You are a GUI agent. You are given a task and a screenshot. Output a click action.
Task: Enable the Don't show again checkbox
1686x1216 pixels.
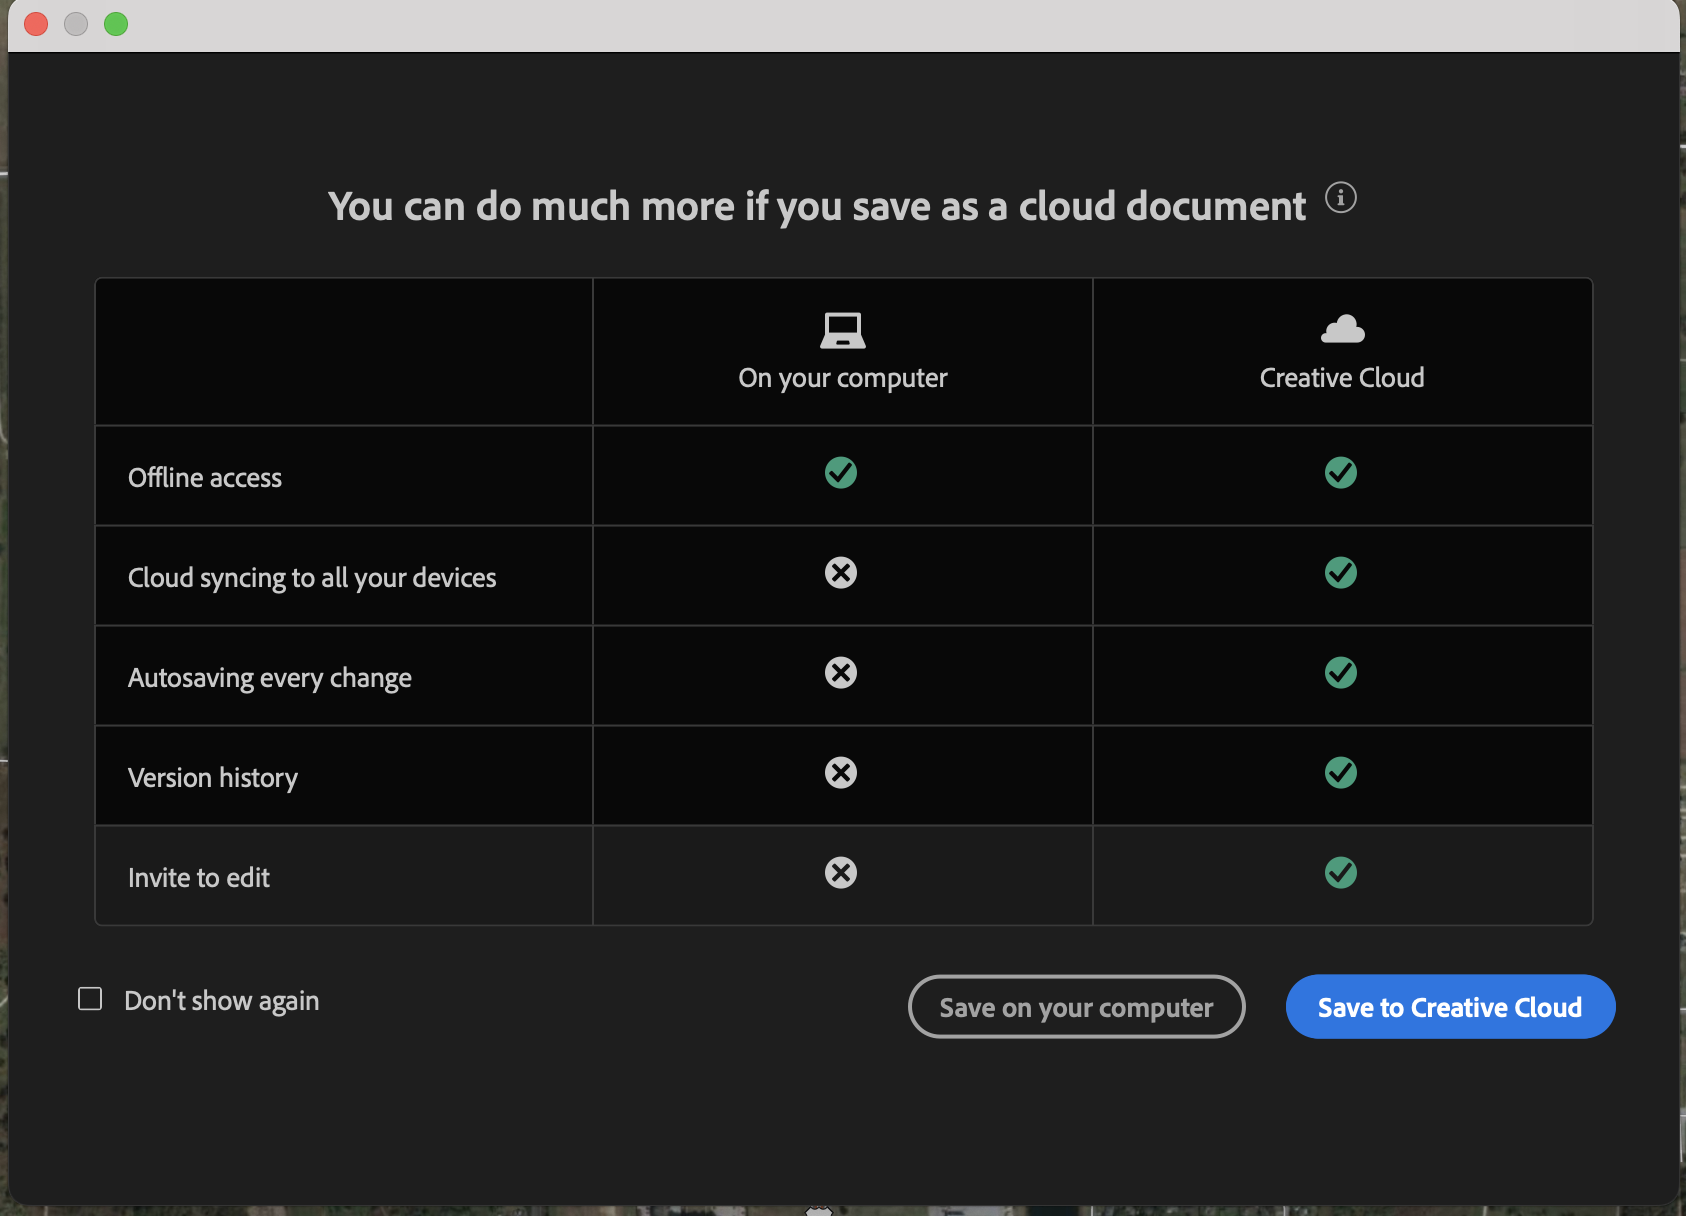point(90,999)
